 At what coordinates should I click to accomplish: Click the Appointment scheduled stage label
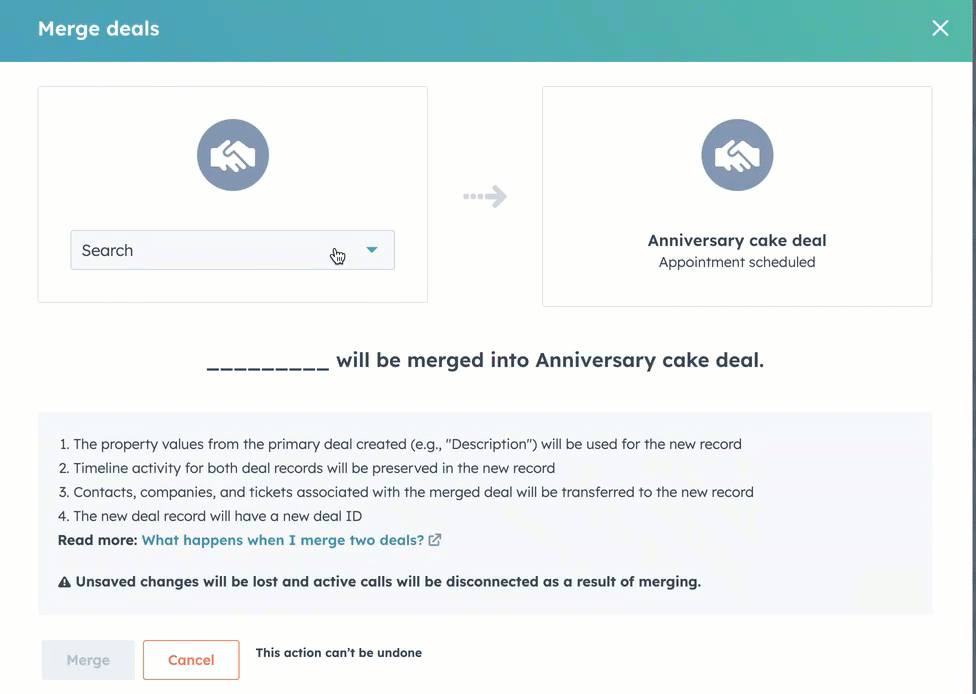click(x=737, y=263)
